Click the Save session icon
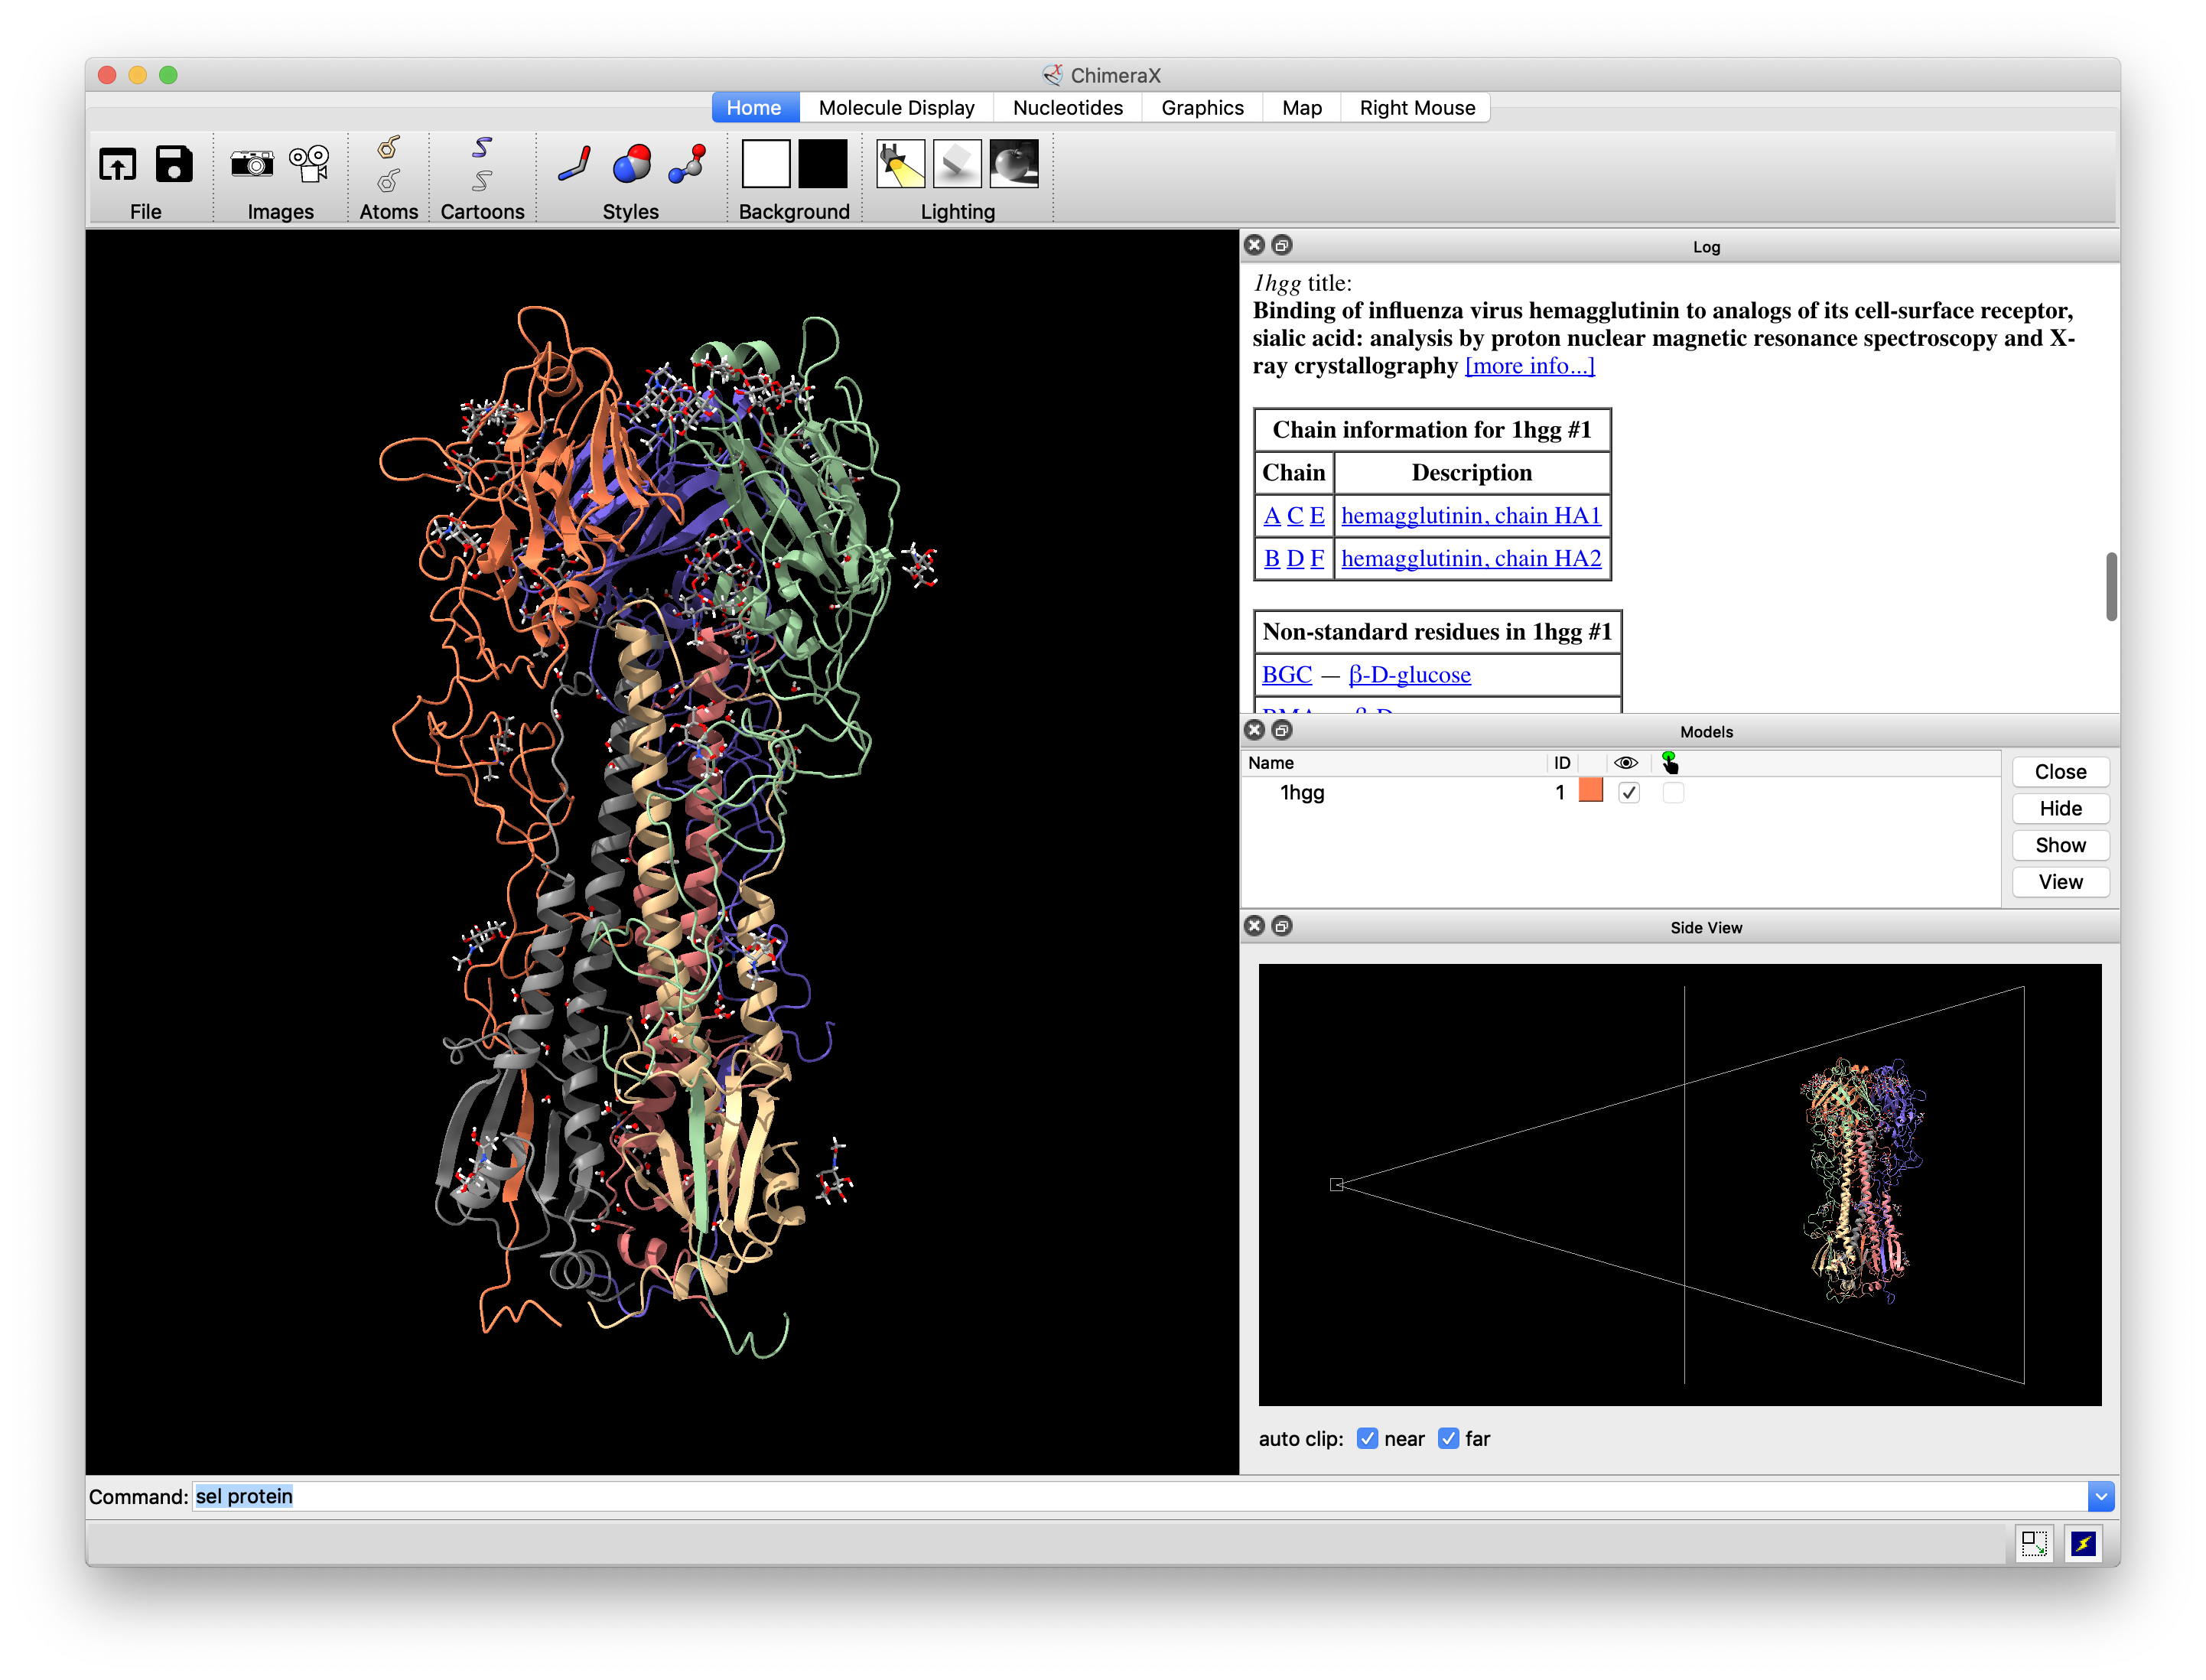2206x1680 pixels. coord(174,164)
